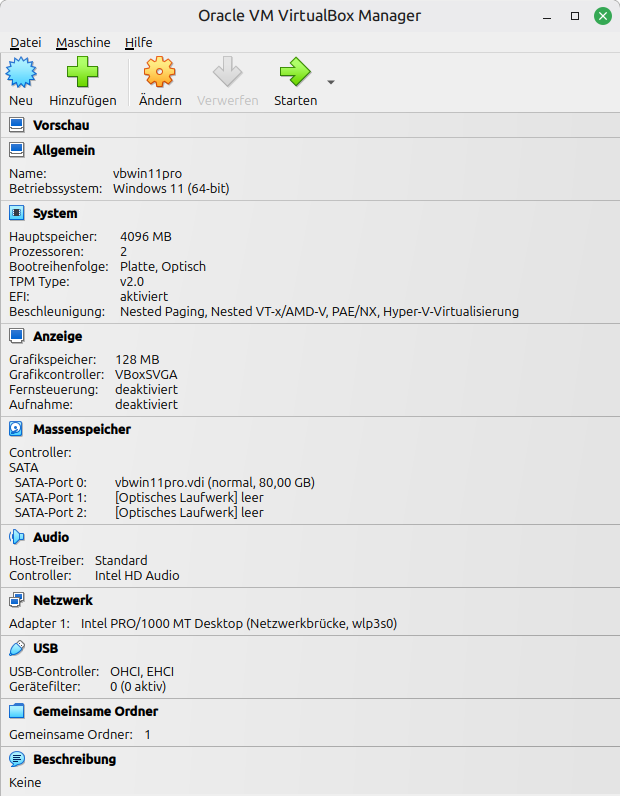The image size is (620, 796).
Task: Click the Massenspeicher disk icon
Action: pos(16,429)
